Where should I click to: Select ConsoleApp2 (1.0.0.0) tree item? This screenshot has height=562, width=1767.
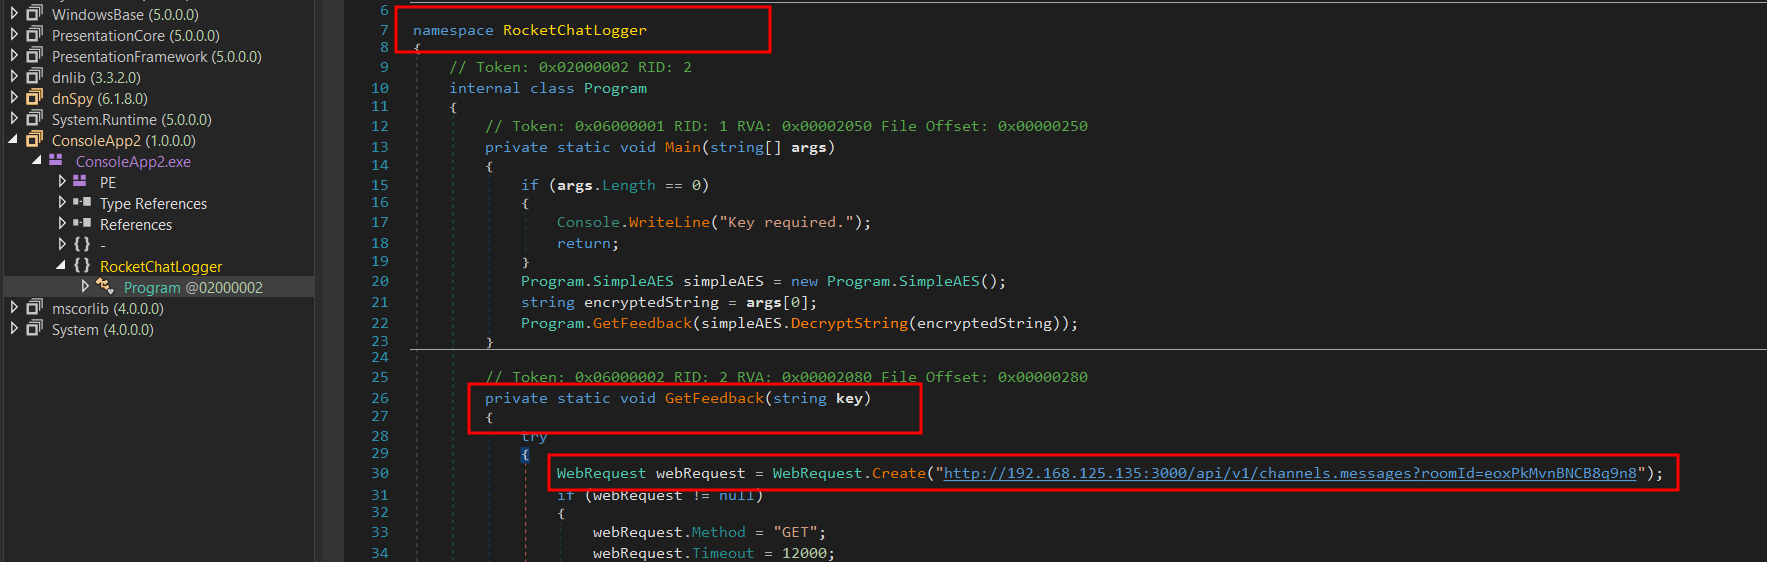click(x=124, y=141)
